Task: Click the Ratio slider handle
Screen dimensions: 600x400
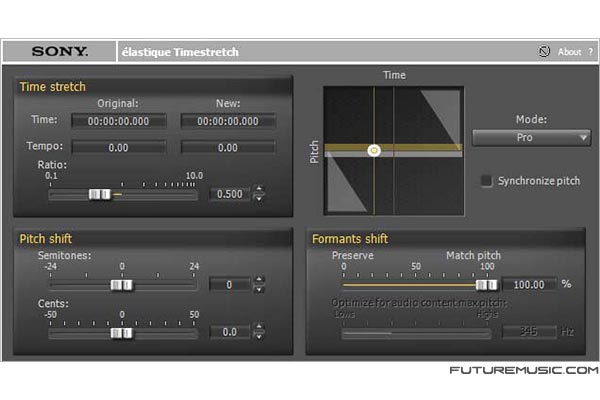Action: [x=99, y=194]
